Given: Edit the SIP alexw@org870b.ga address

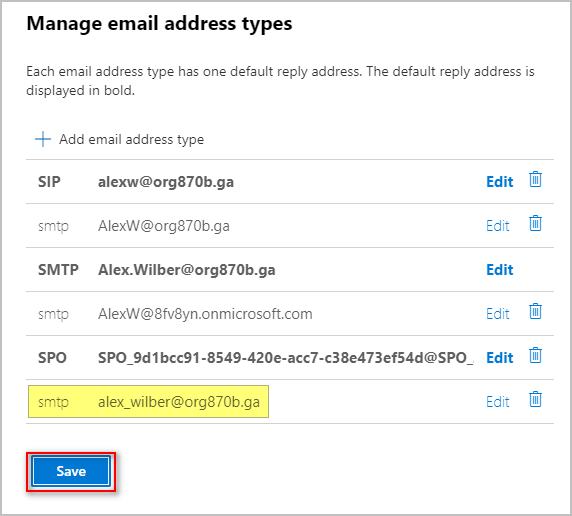Looking at the screenshot, I should point(499,182).
